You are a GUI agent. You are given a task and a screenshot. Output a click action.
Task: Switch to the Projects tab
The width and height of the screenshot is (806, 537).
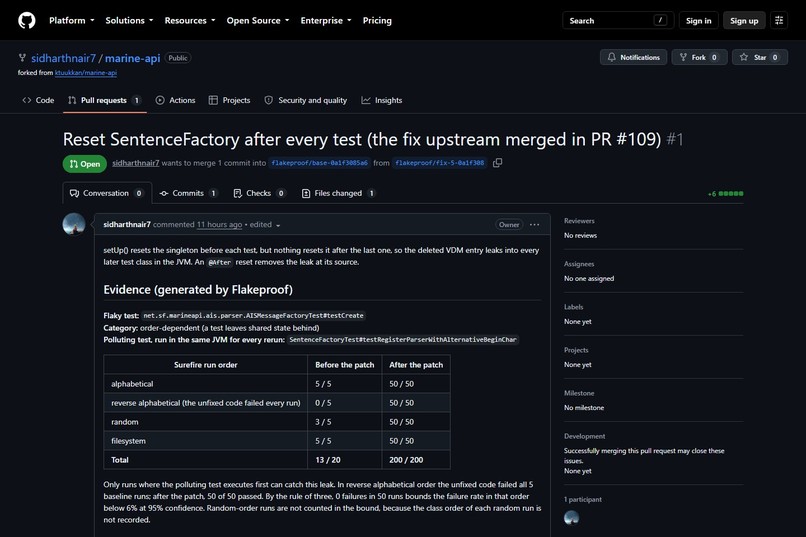point(229,100)
